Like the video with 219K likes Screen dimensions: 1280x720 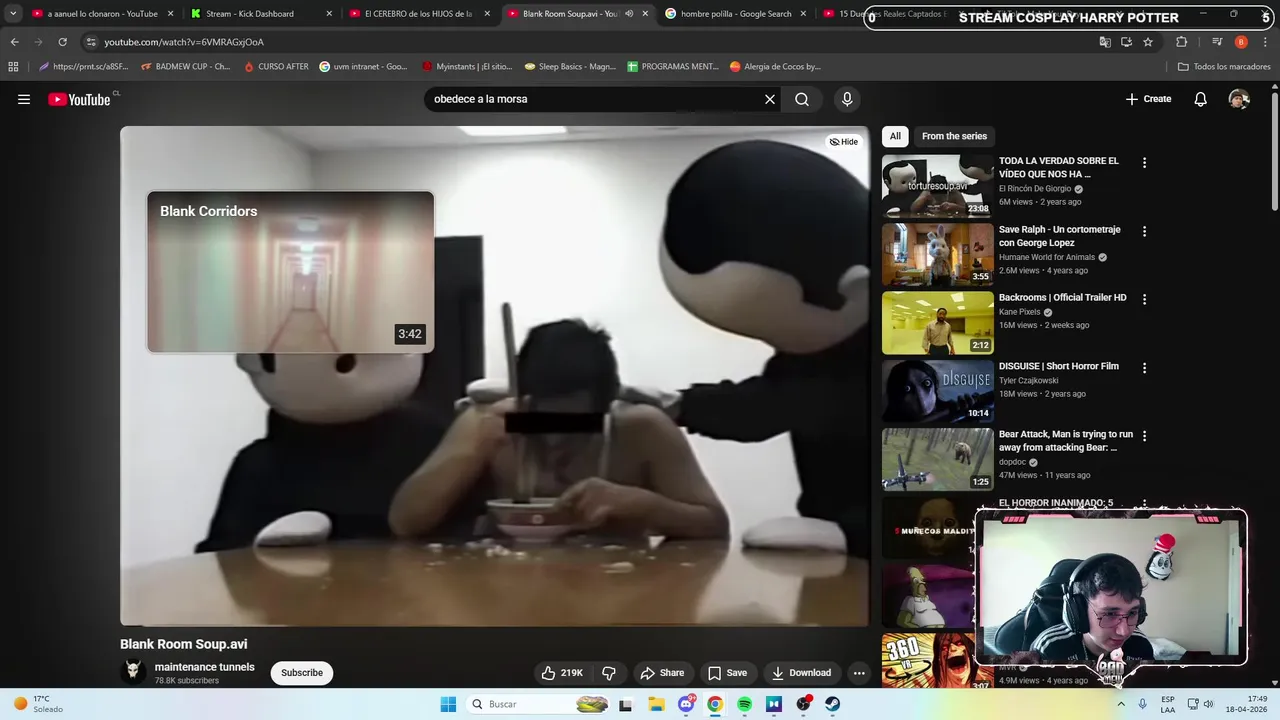pyautogui.click(x=561, y=673)
